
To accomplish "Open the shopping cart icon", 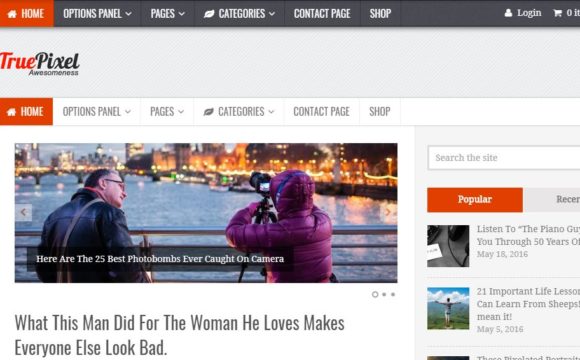I will tap(557, 13).
